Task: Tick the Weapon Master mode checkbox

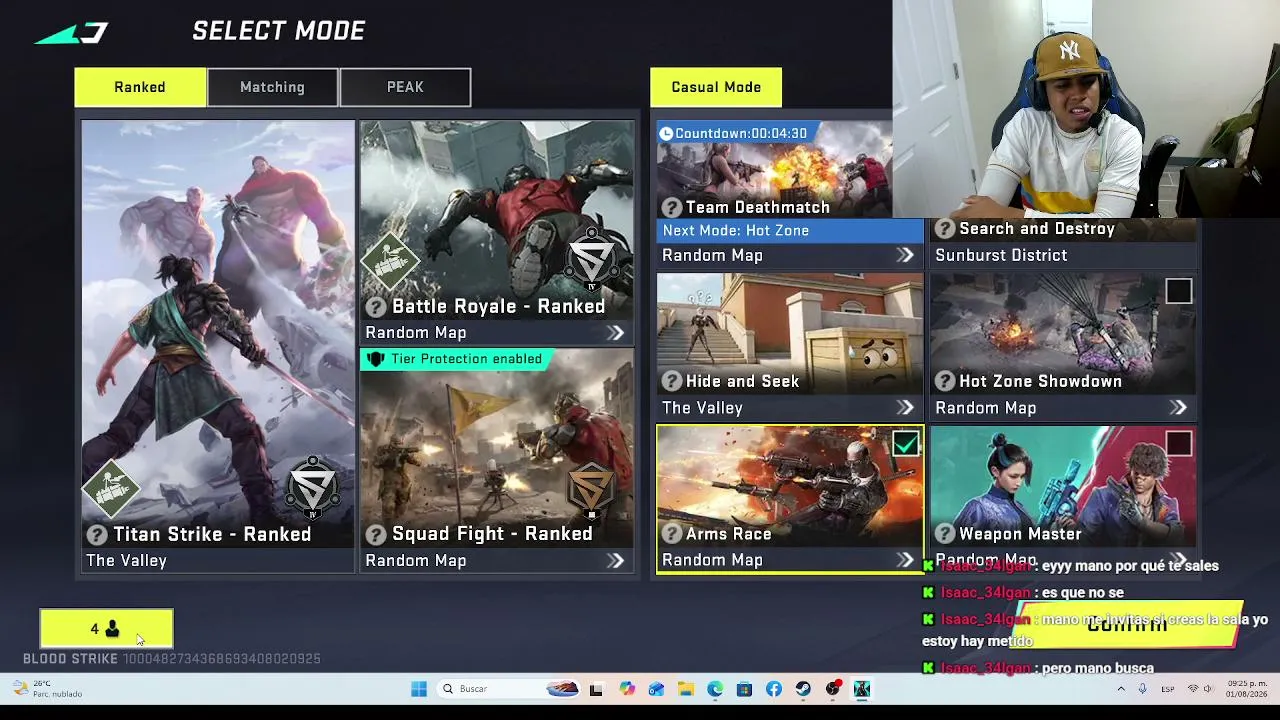Action: pos(1179,444)
